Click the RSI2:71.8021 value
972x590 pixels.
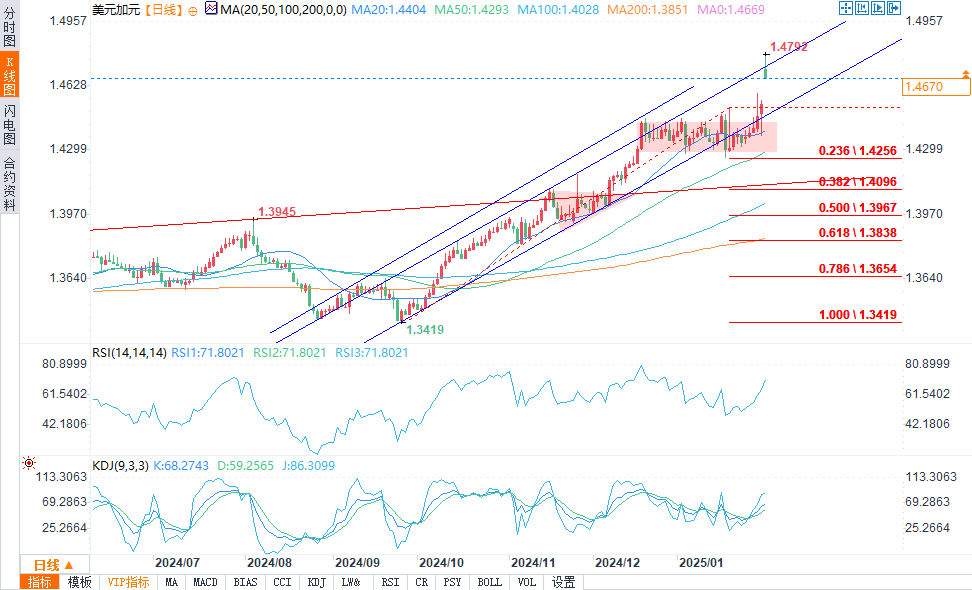[x=289, y=353]
